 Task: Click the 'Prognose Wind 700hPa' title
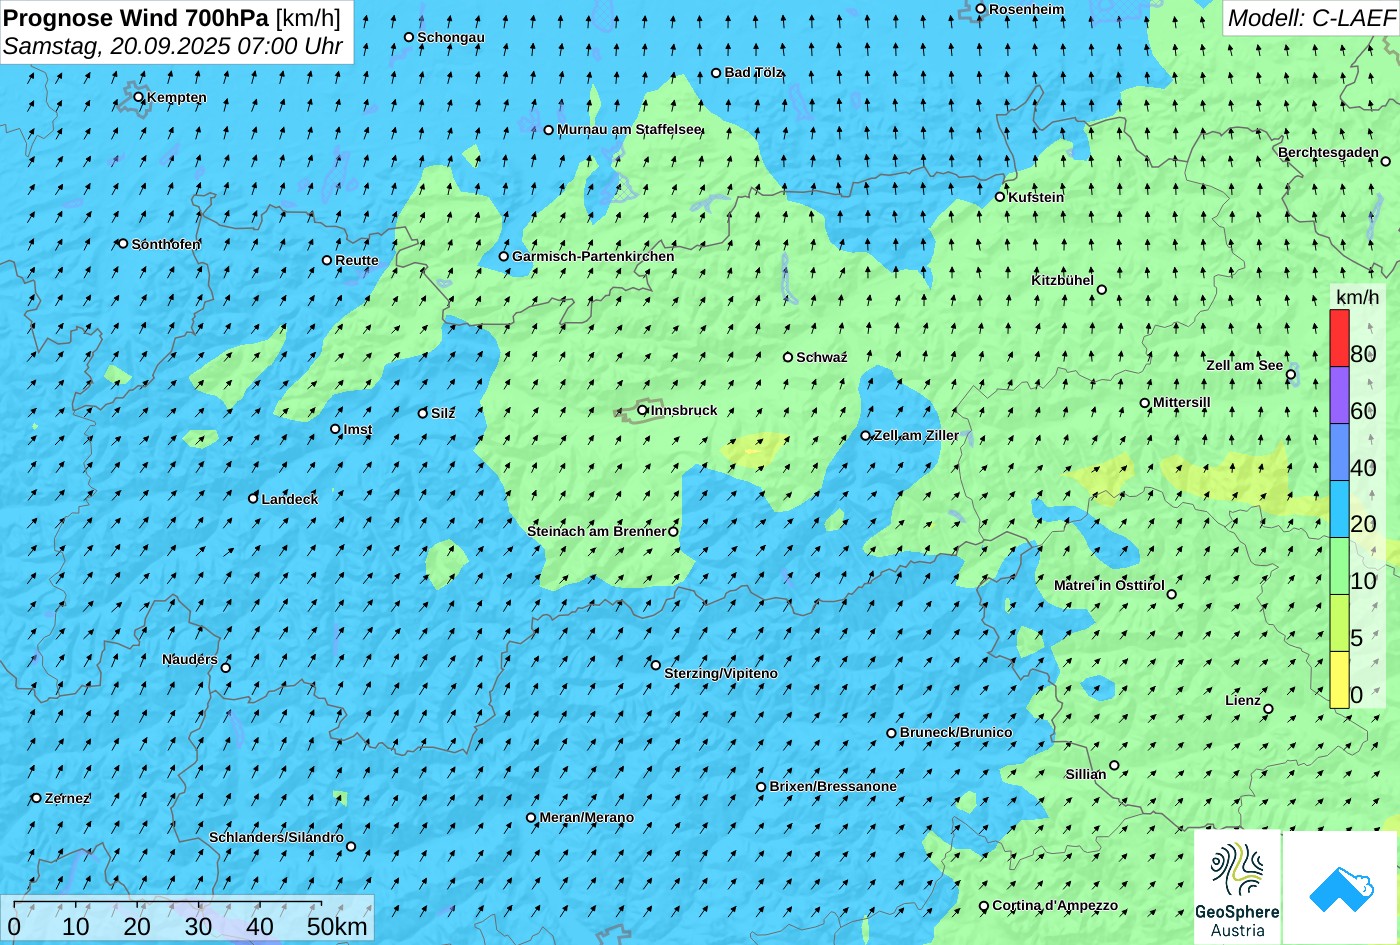(136, 17)
